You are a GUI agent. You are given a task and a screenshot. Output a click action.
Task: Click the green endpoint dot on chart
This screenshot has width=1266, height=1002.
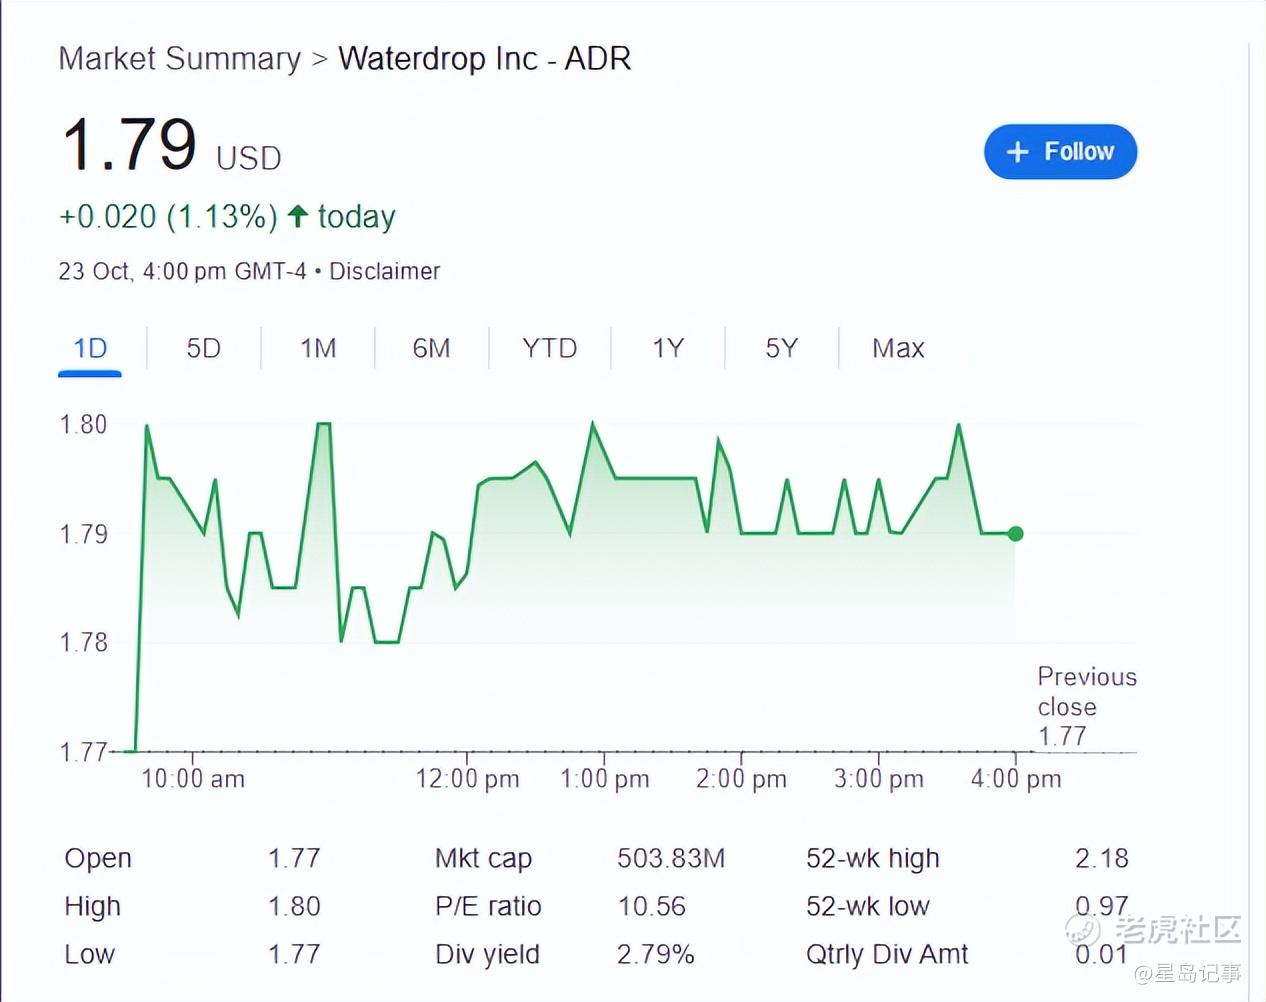pyautogui.click(x=1015, y=534)
